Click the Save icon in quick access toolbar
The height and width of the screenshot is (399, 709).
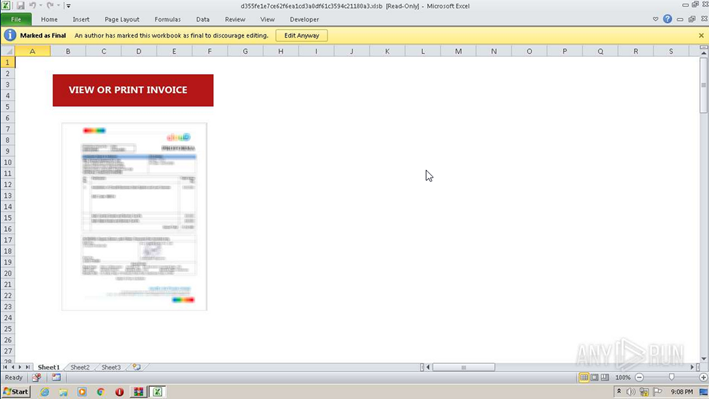click(x=20, y=6)
